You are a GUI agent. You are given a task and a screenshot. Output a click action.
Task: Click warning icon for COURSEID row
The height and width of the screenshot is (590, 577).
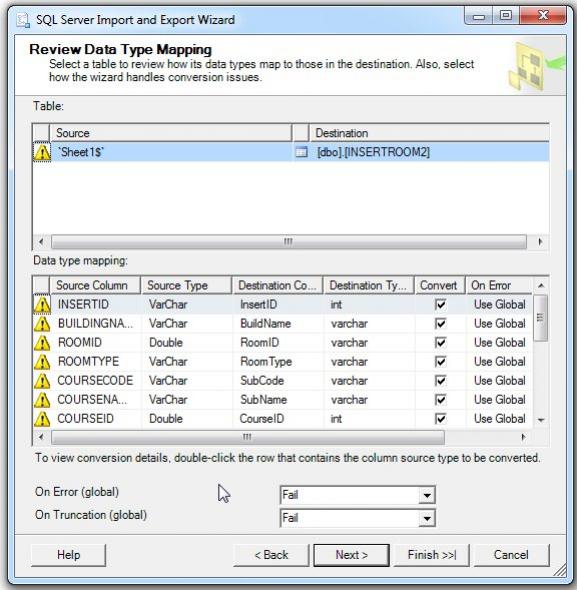tap(42, 418)
